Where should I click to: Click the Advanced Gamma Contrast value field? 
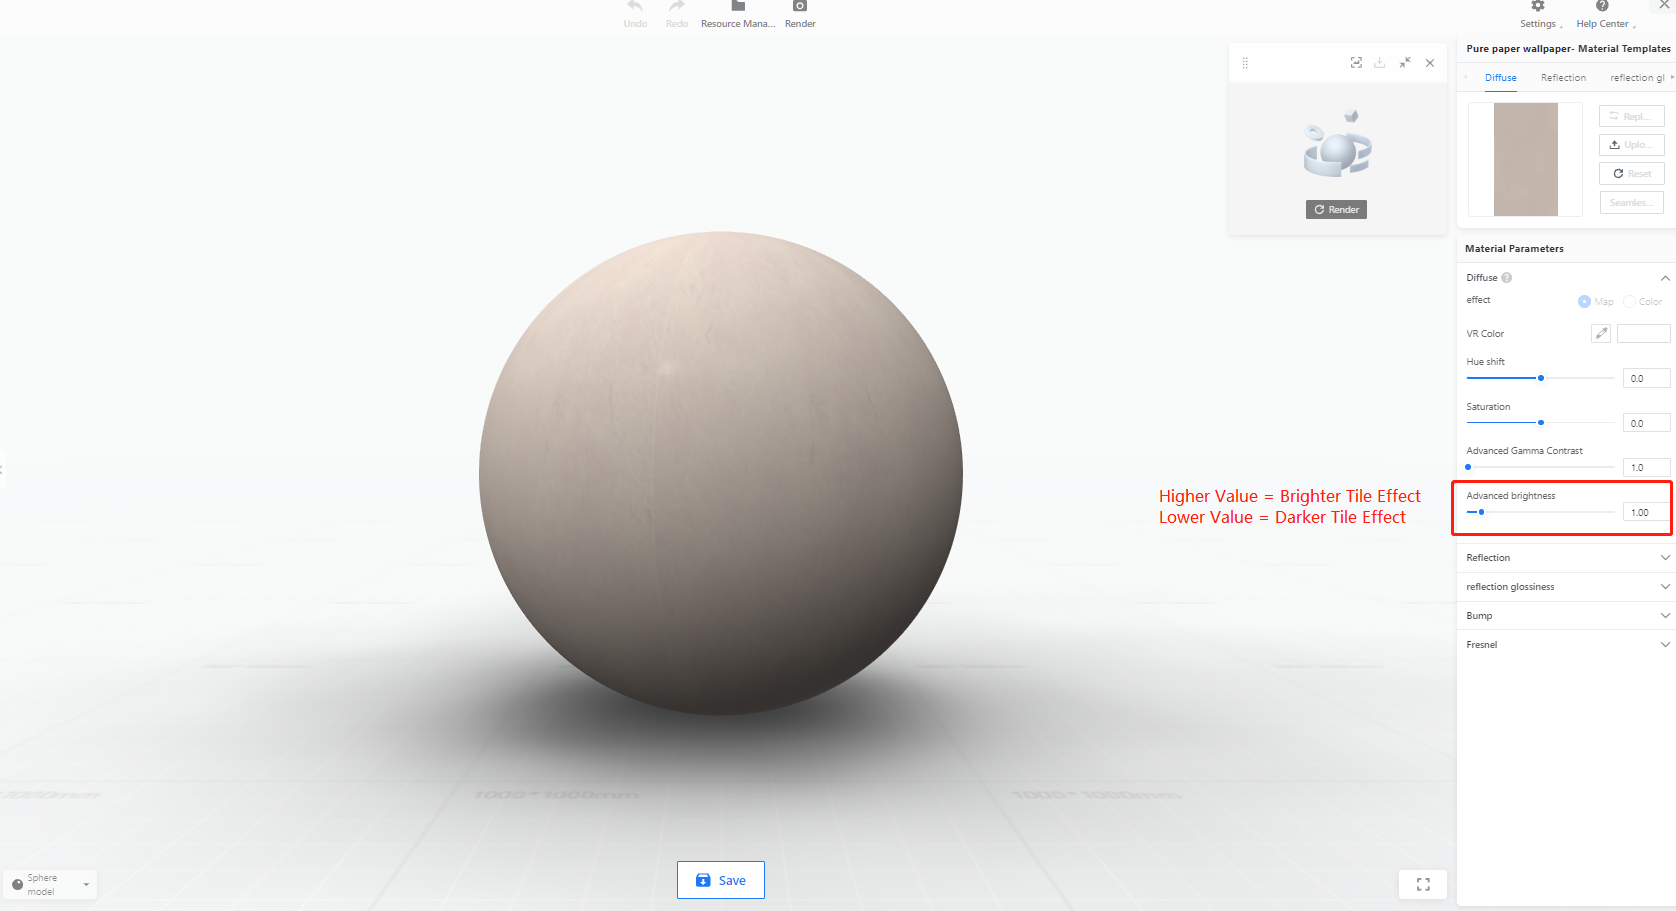coord(1646,467)
